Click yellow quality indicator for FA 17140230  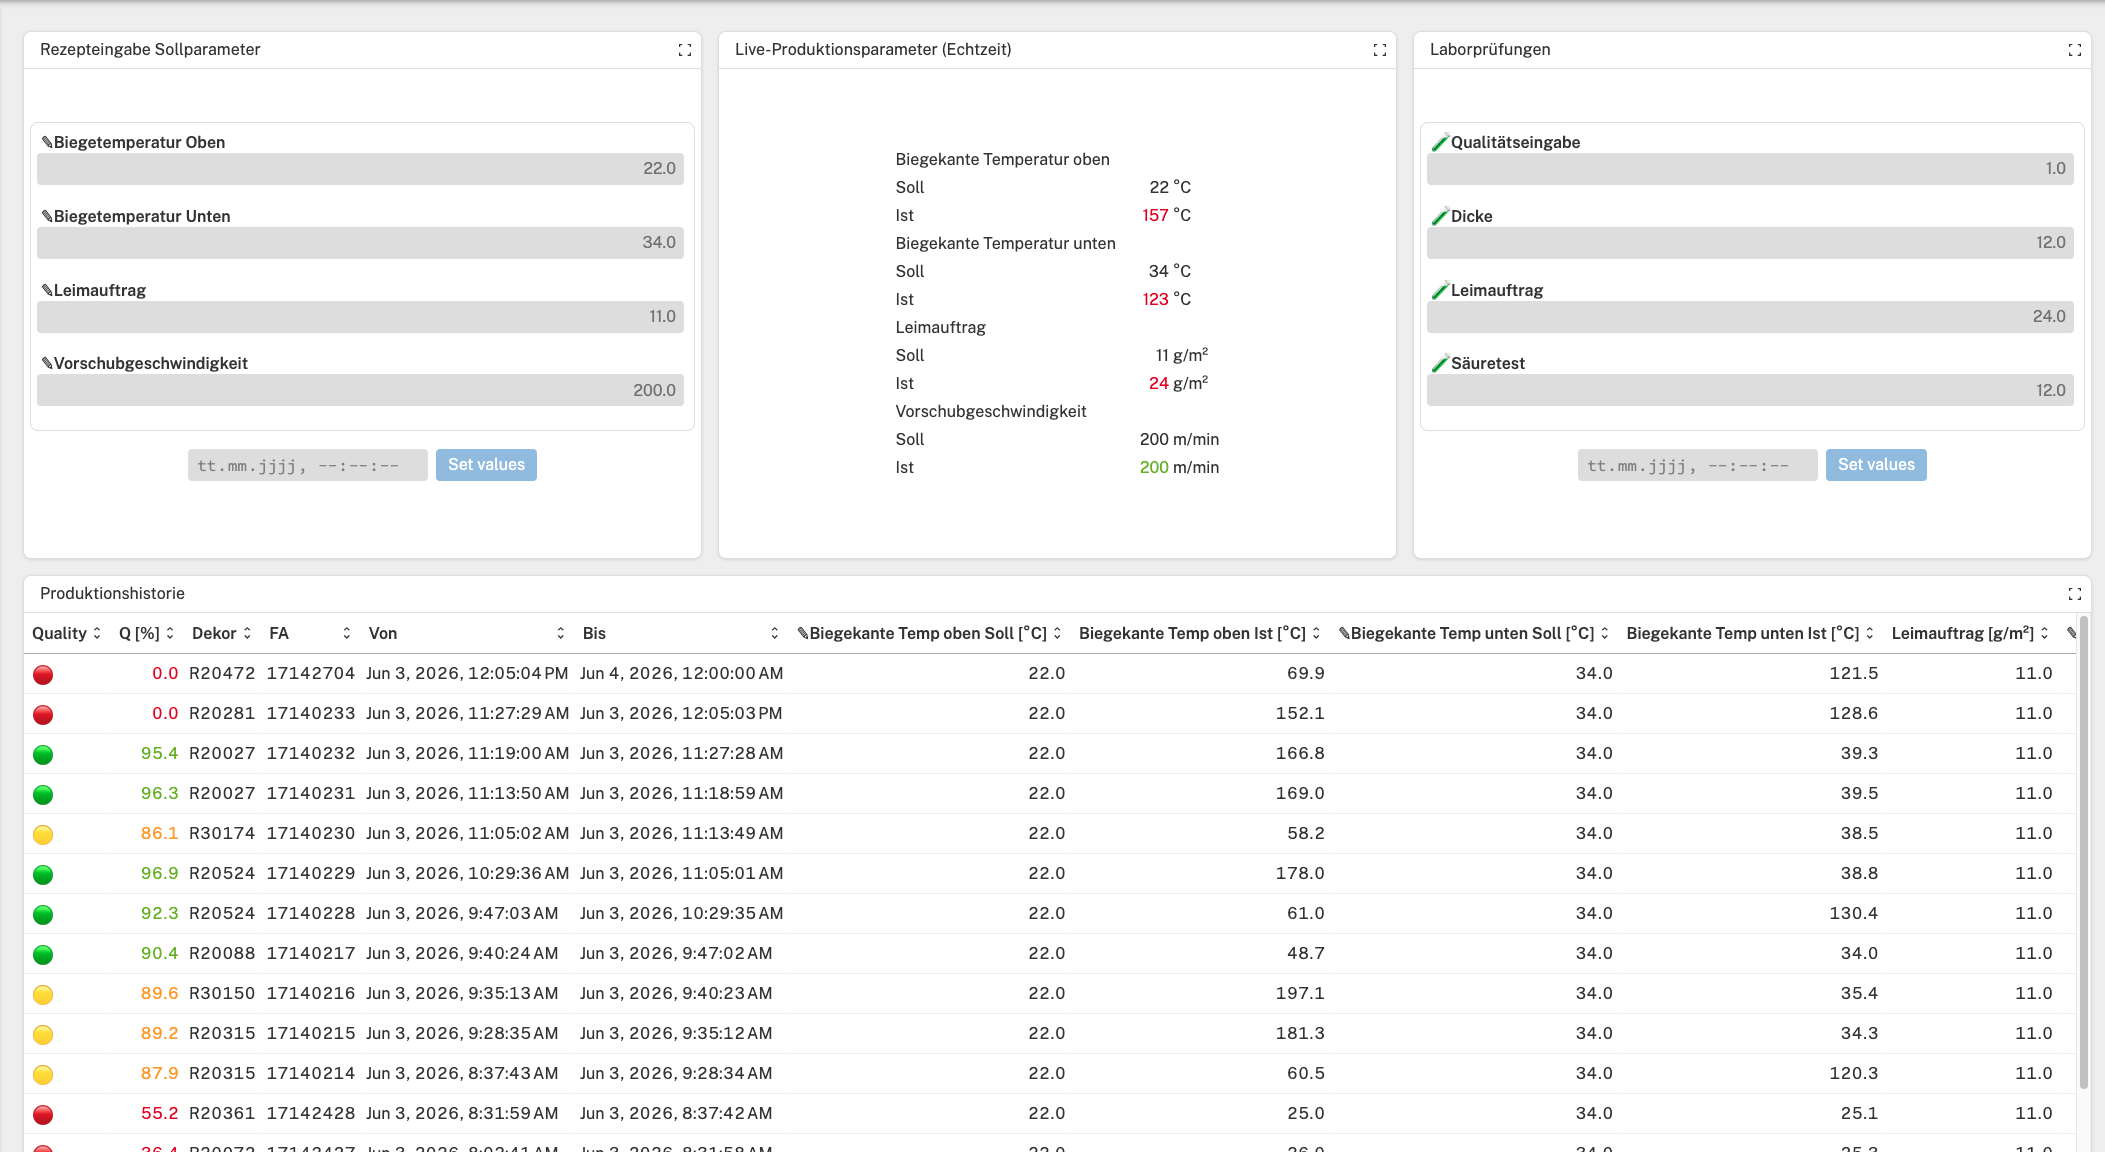click(x=43, y=835)
